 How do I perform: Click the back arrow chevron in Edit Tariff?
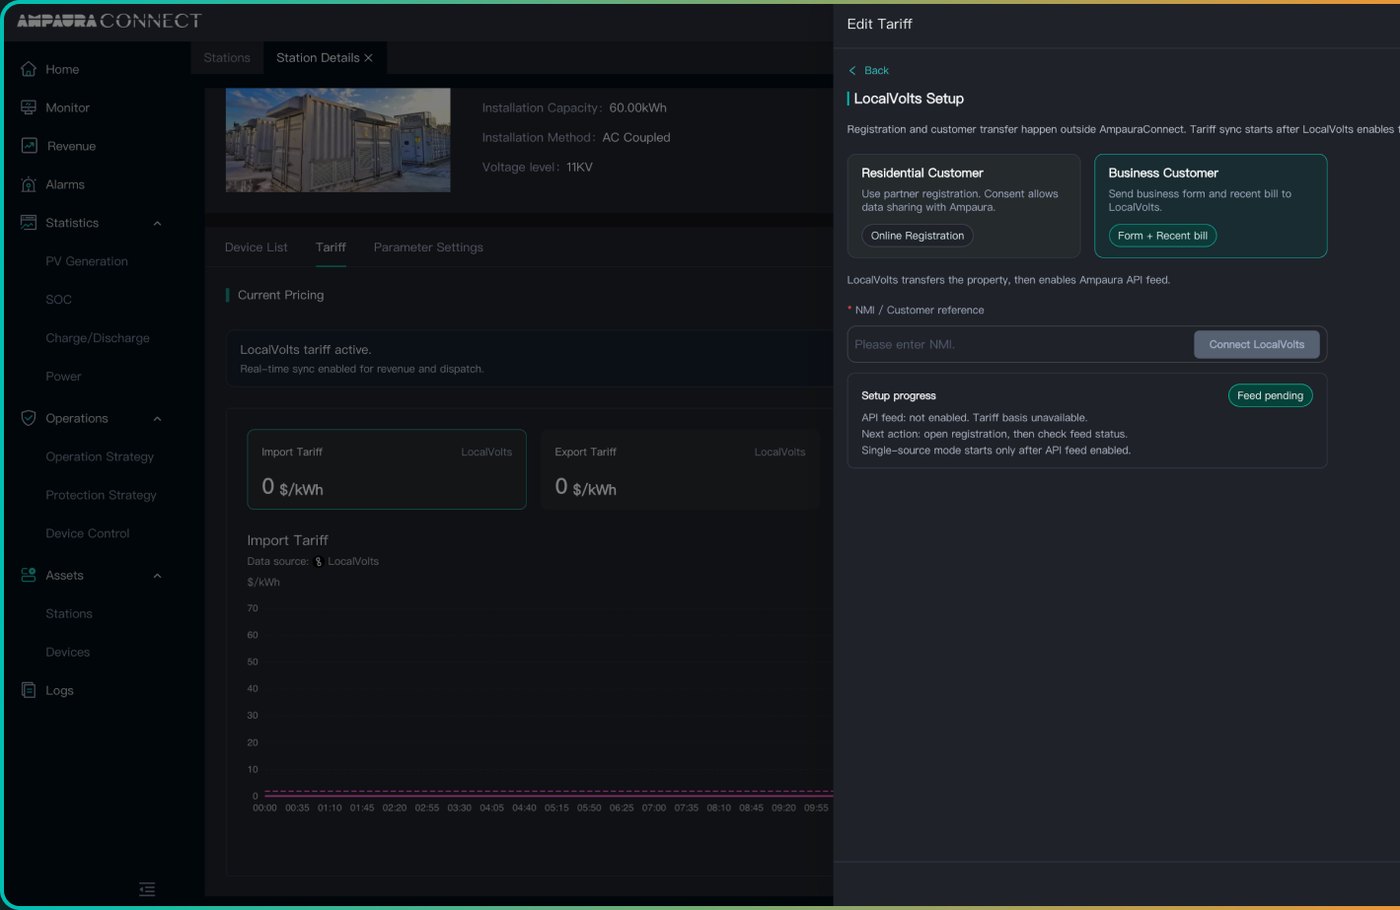[852, 70]
